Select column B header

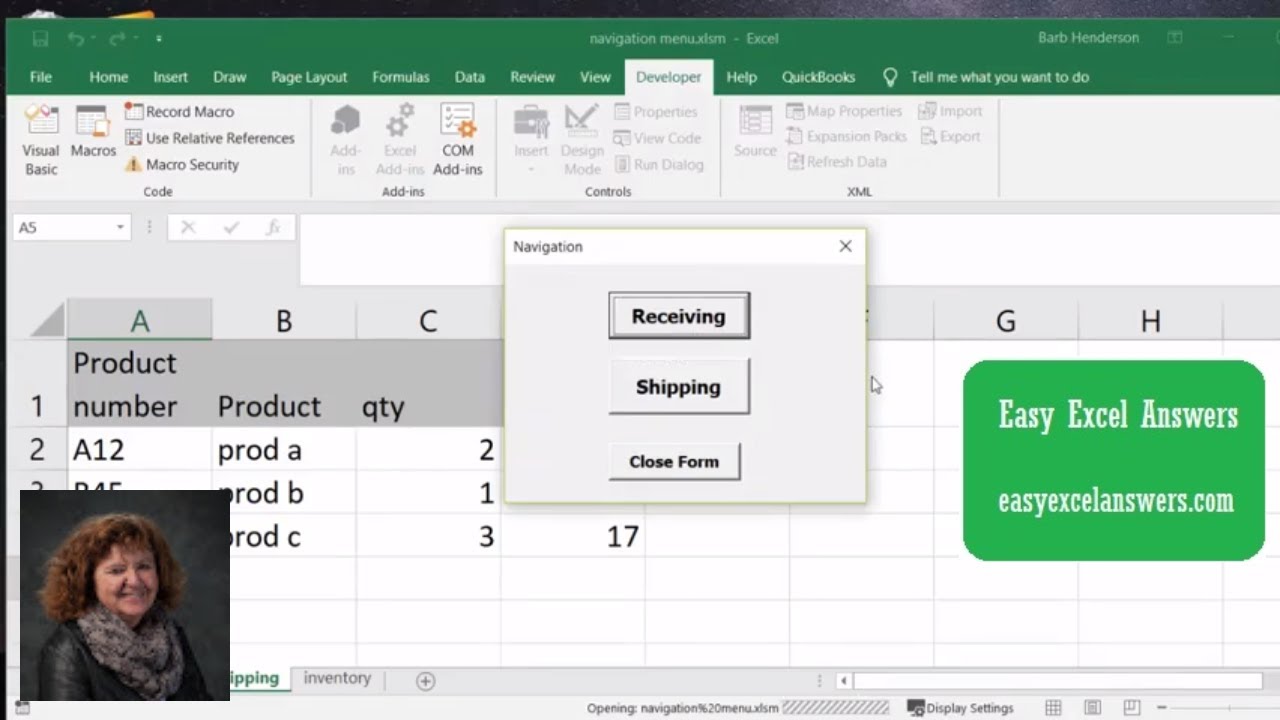tap(284, 320)
